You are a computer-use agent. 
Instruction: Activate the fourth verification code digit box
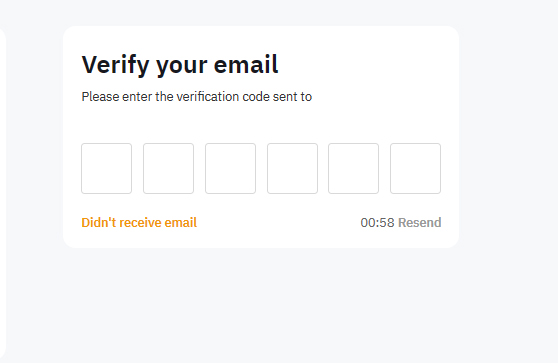coord(292,168)
